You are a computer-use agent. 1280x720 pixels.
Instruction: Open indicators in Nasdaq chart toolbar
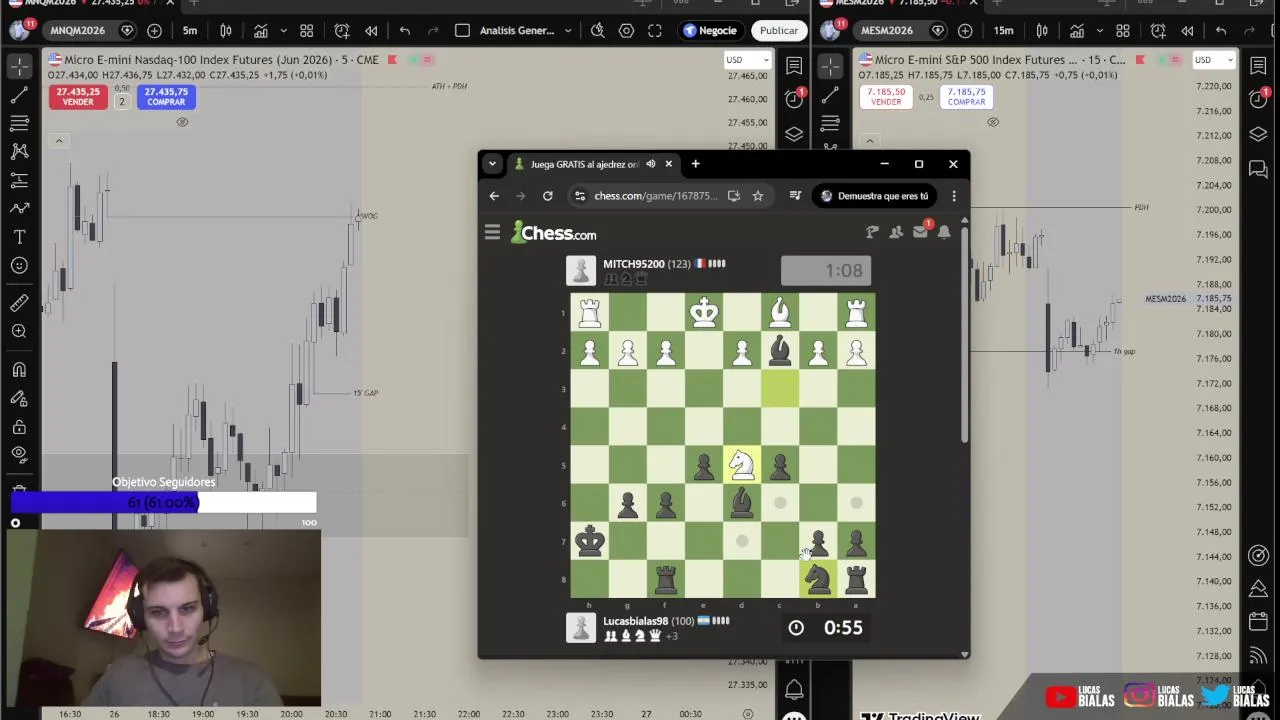(261, 30)
